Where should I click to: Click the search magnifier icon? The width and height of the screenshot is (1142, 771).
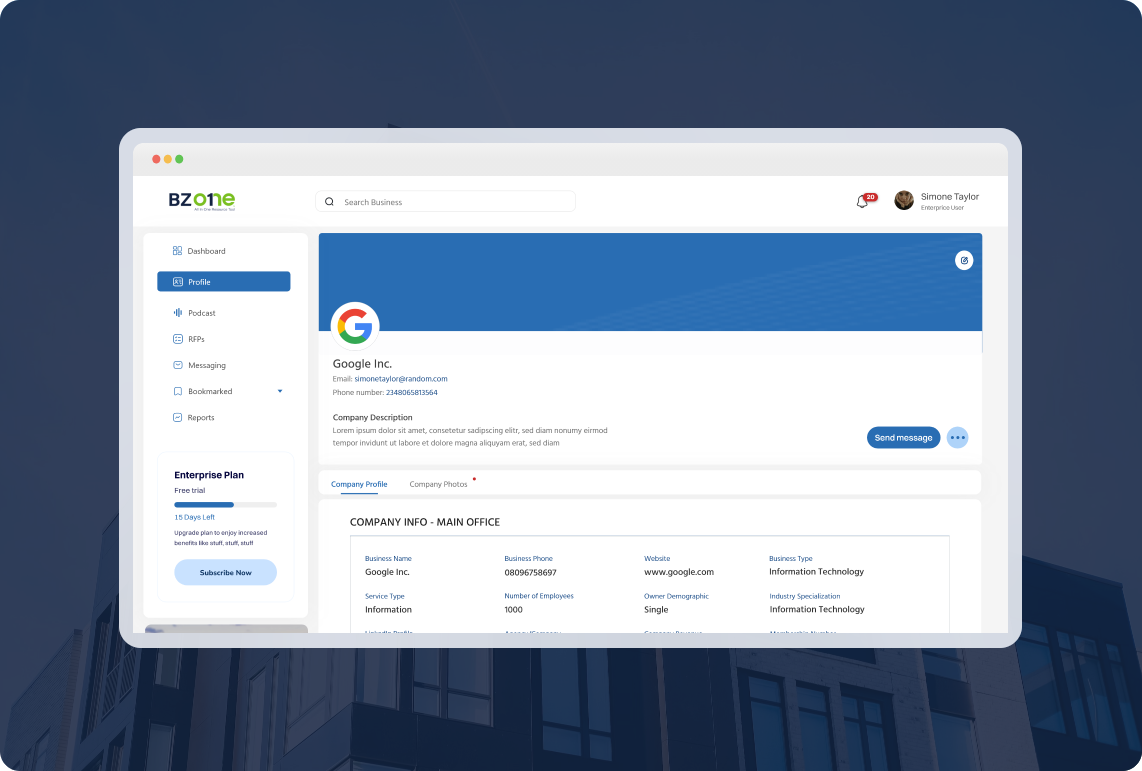(x=330, y=202)
